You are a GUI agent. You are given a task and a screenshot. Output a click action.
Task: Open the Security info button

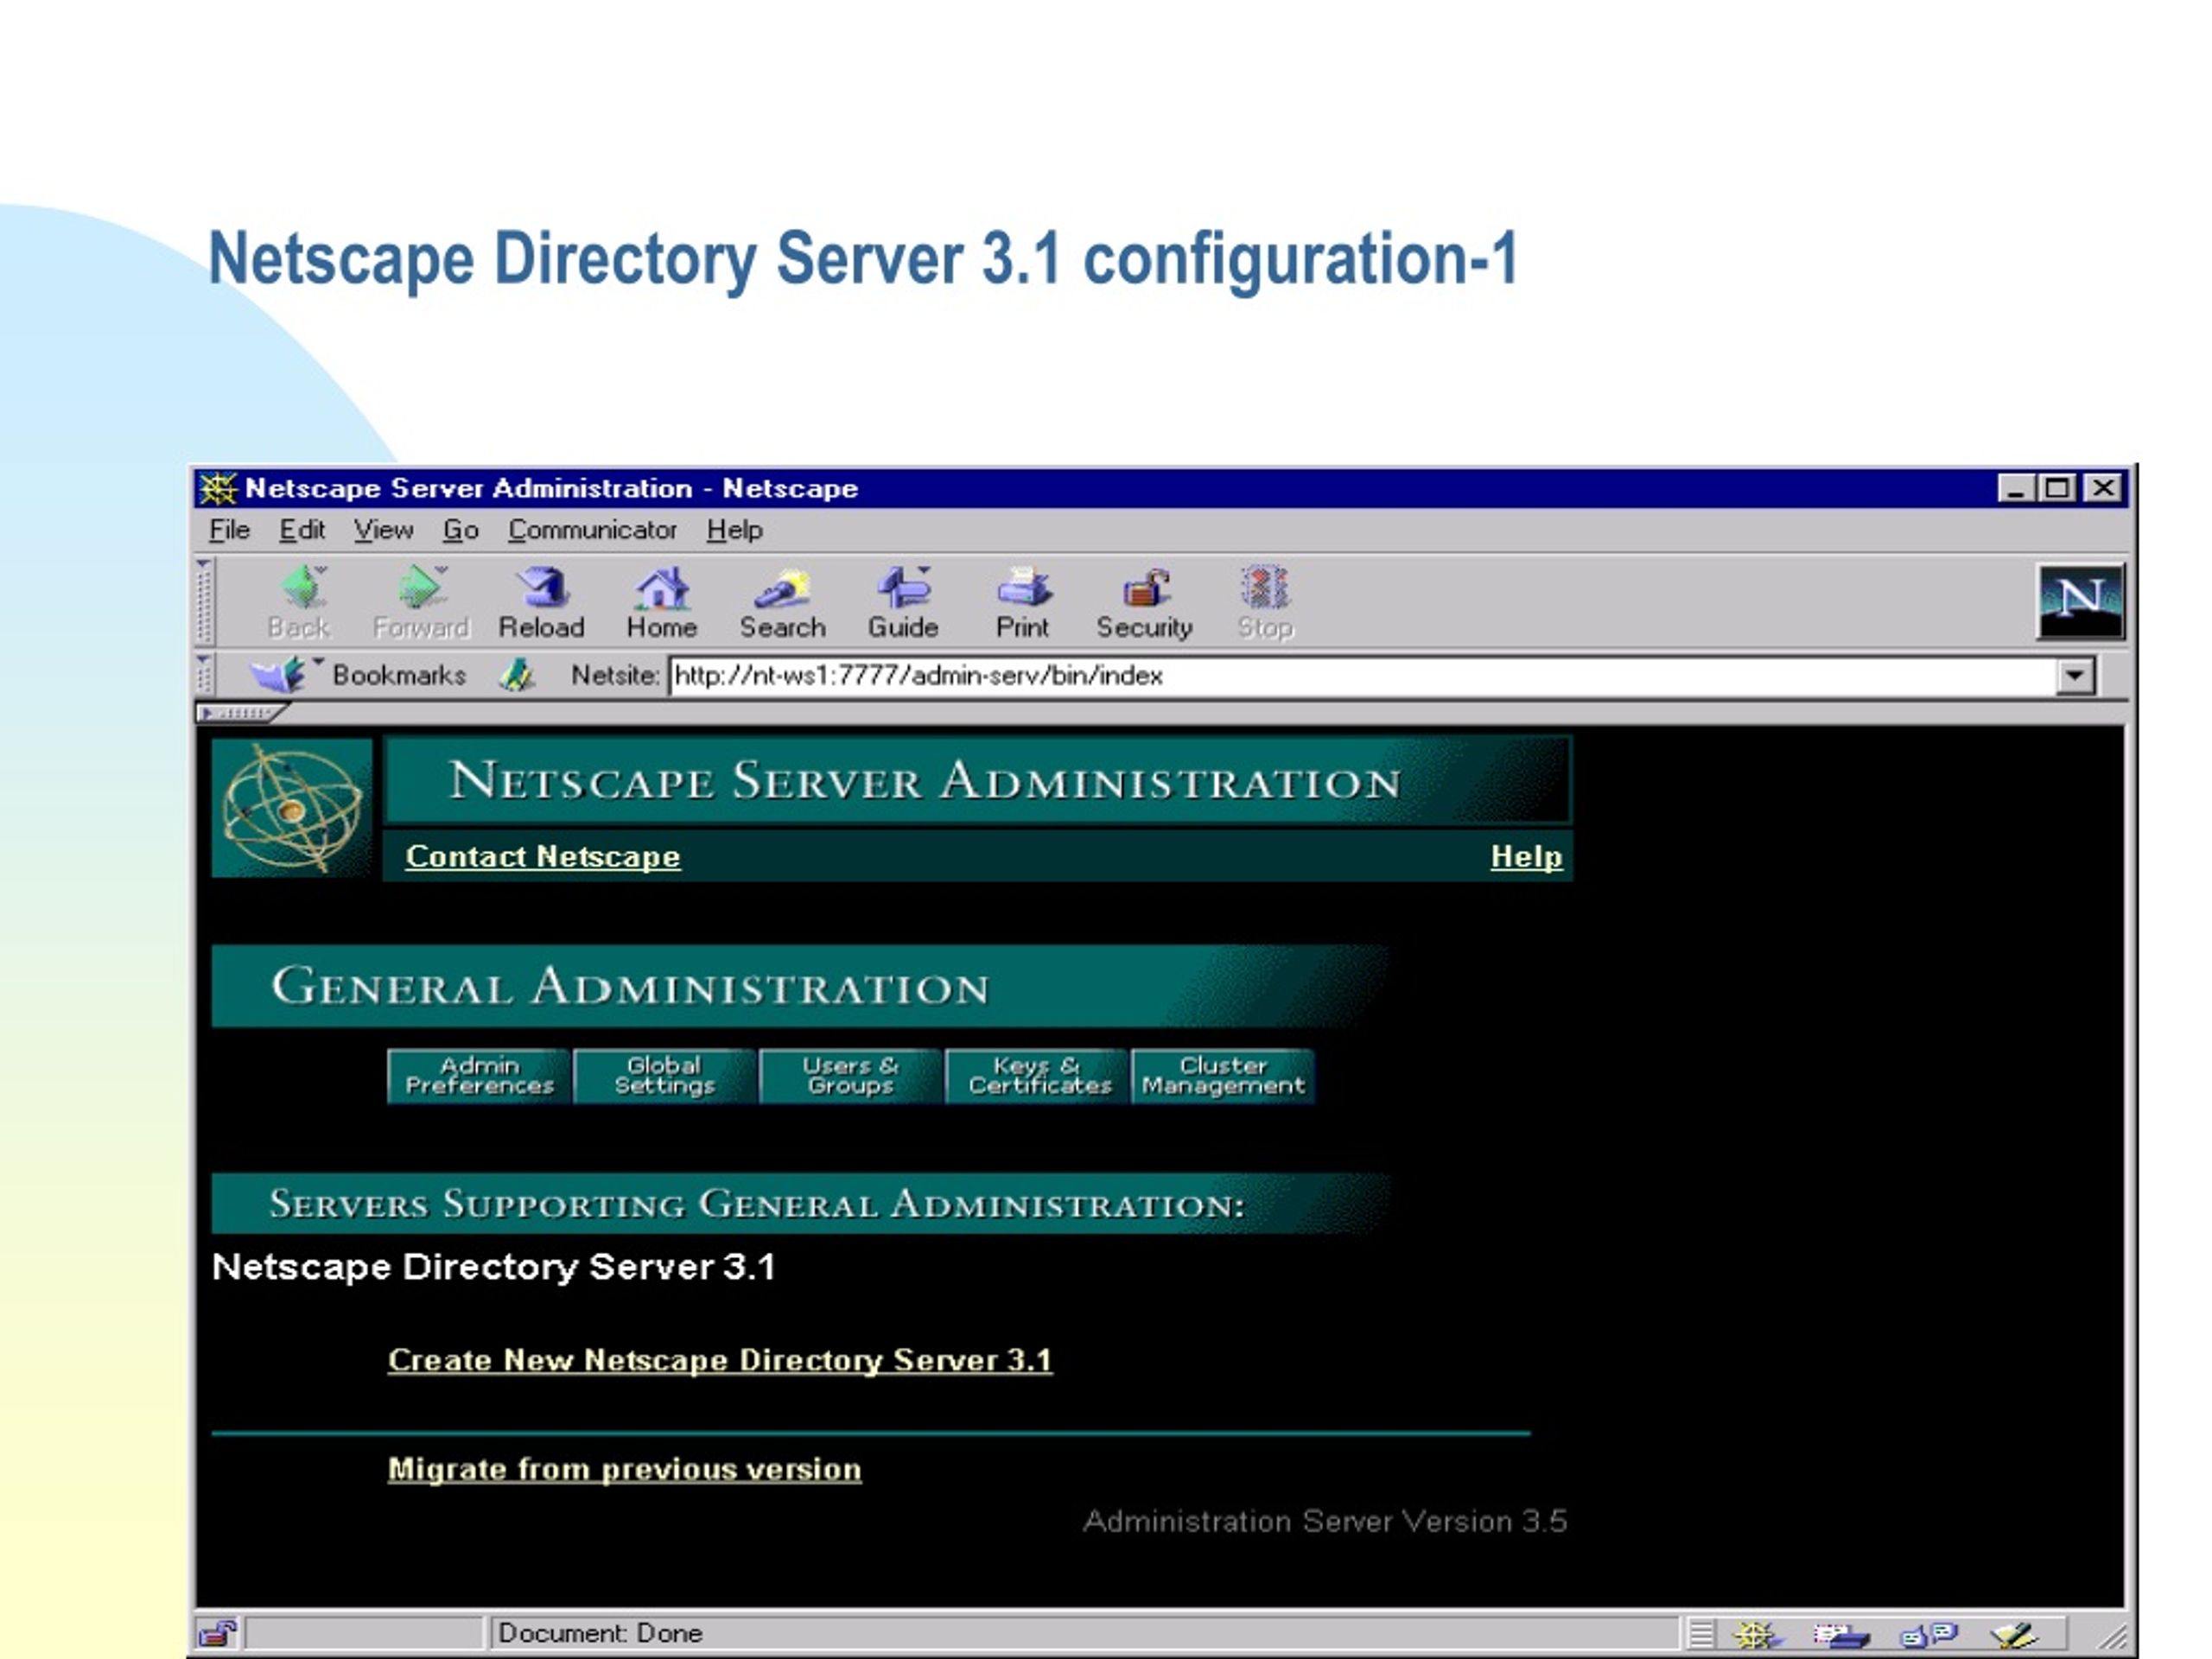[x=1144, y=601]
